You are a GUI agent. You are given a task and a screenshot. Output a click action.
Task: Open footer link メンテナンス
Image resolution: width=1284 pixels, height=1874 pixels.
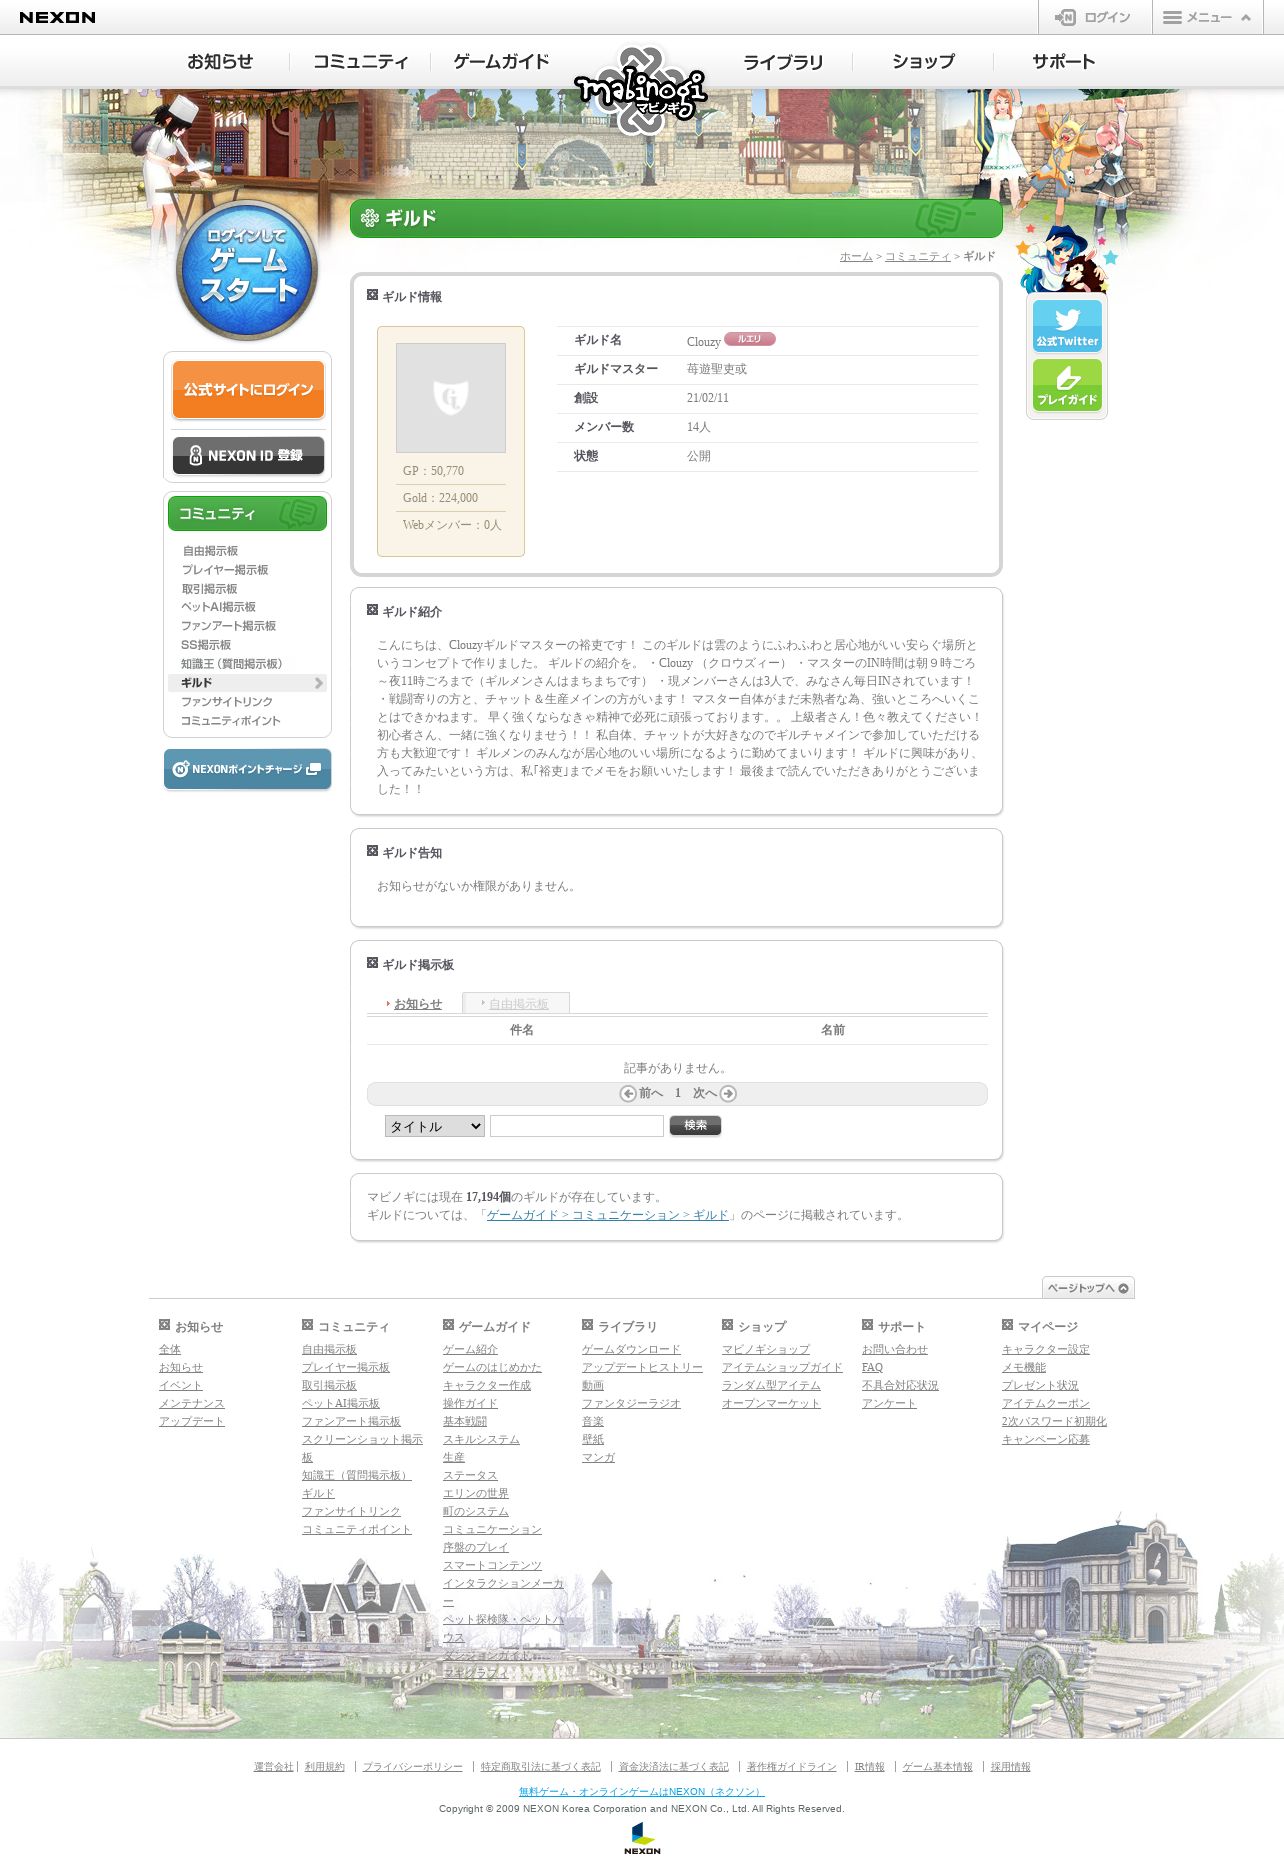[192, 1403]
